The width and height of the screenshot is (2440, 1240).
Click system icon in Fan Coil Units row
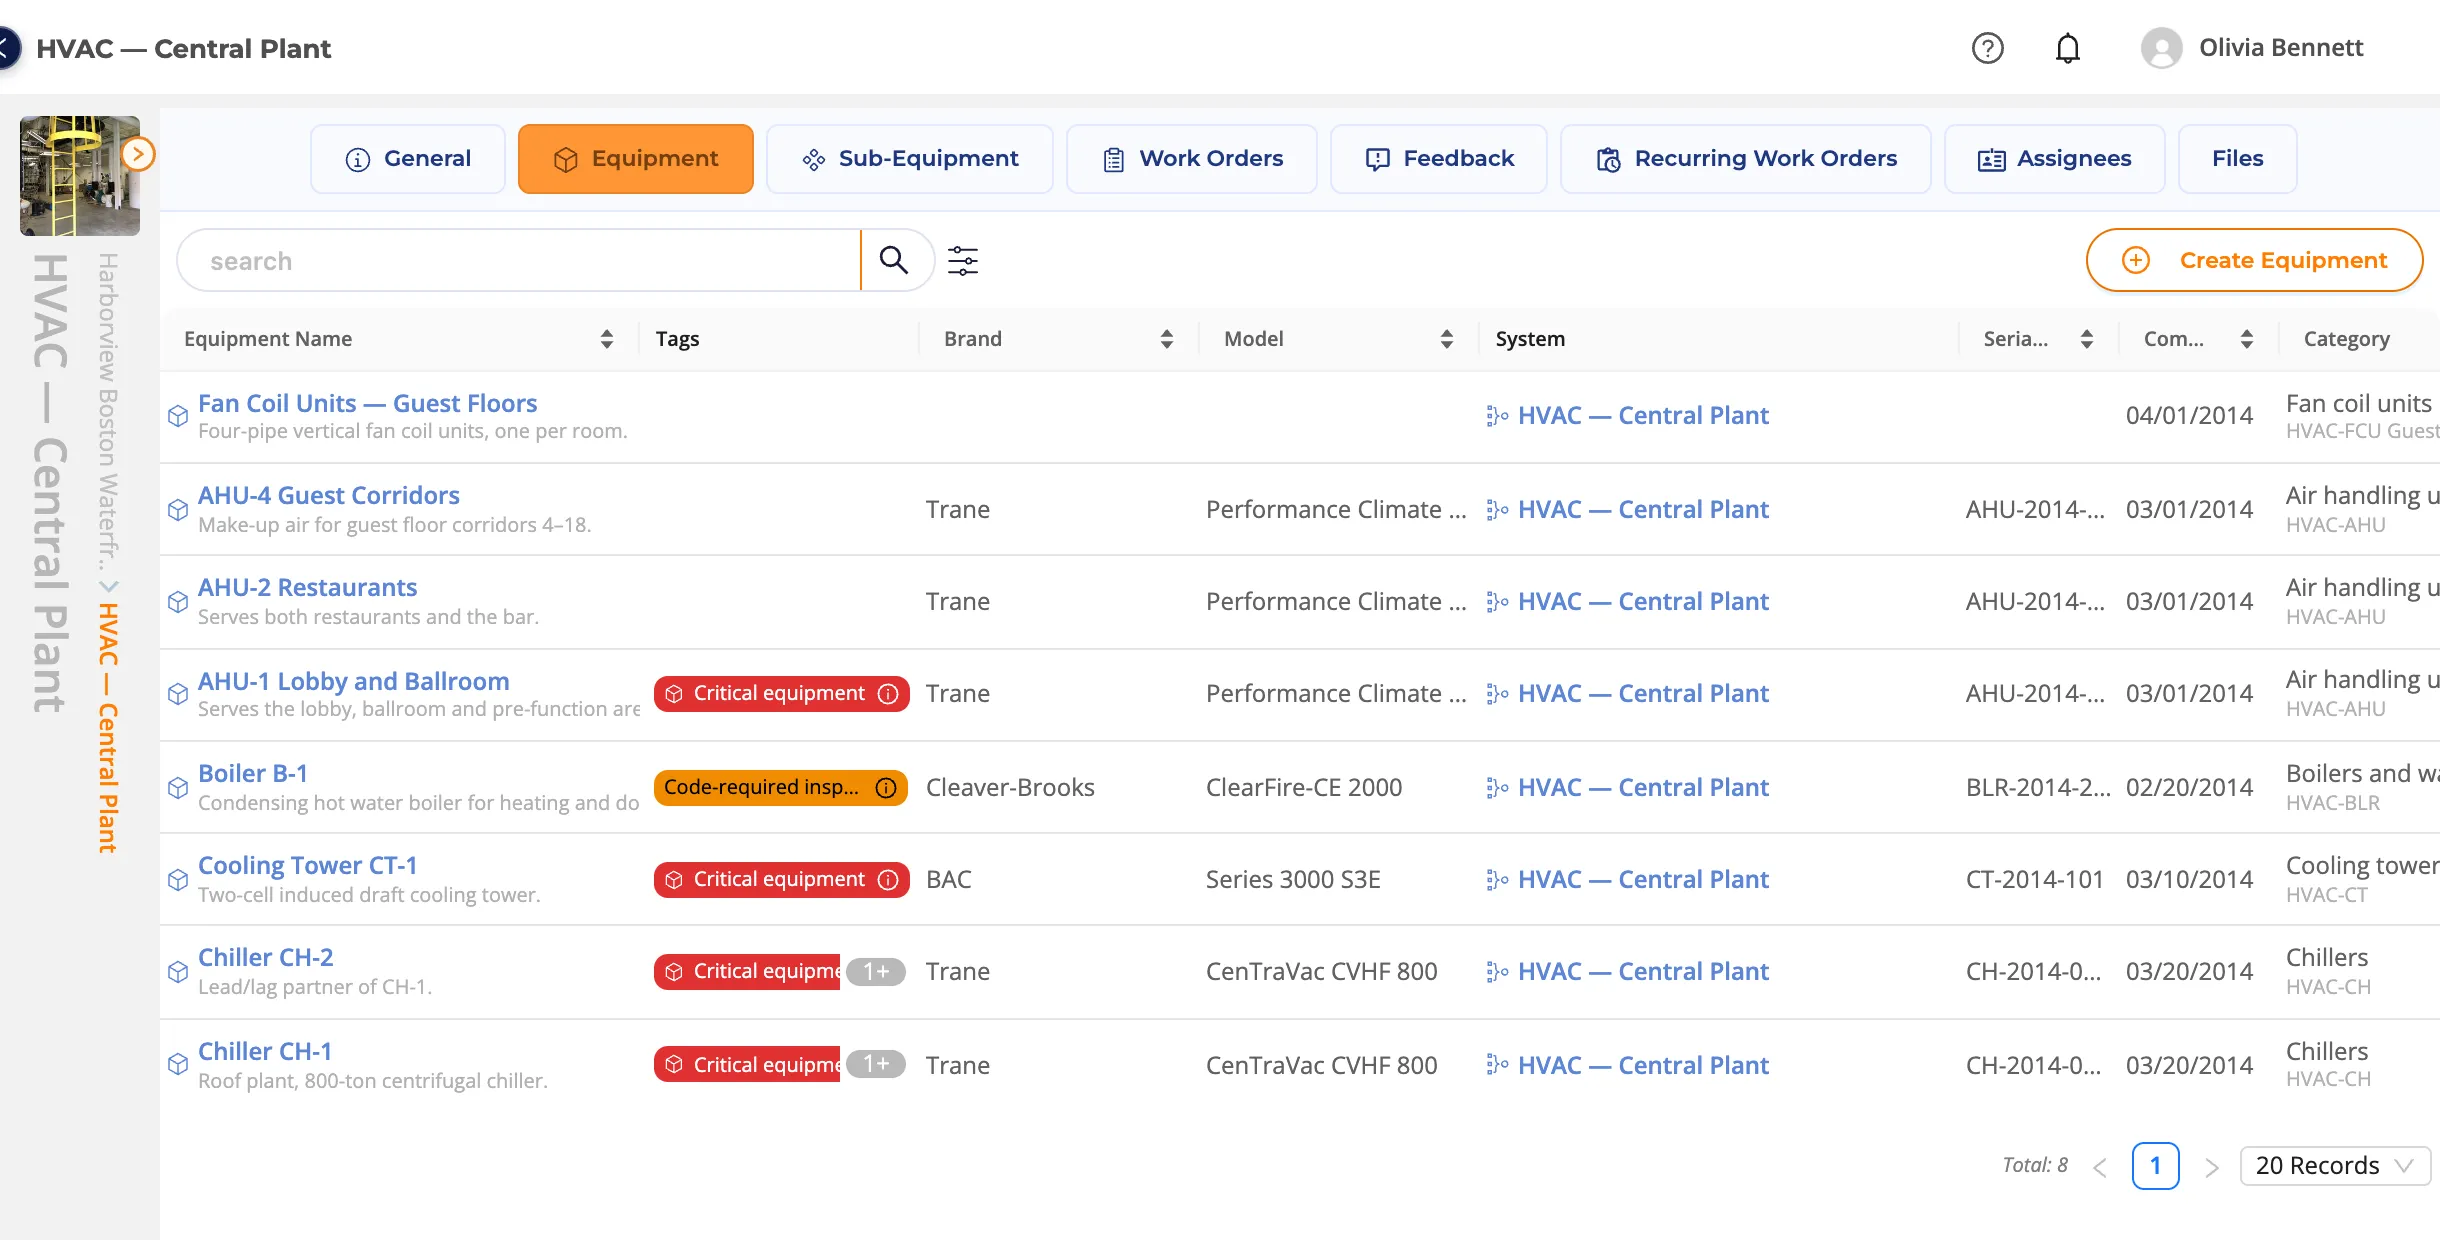click(1497, 416)
